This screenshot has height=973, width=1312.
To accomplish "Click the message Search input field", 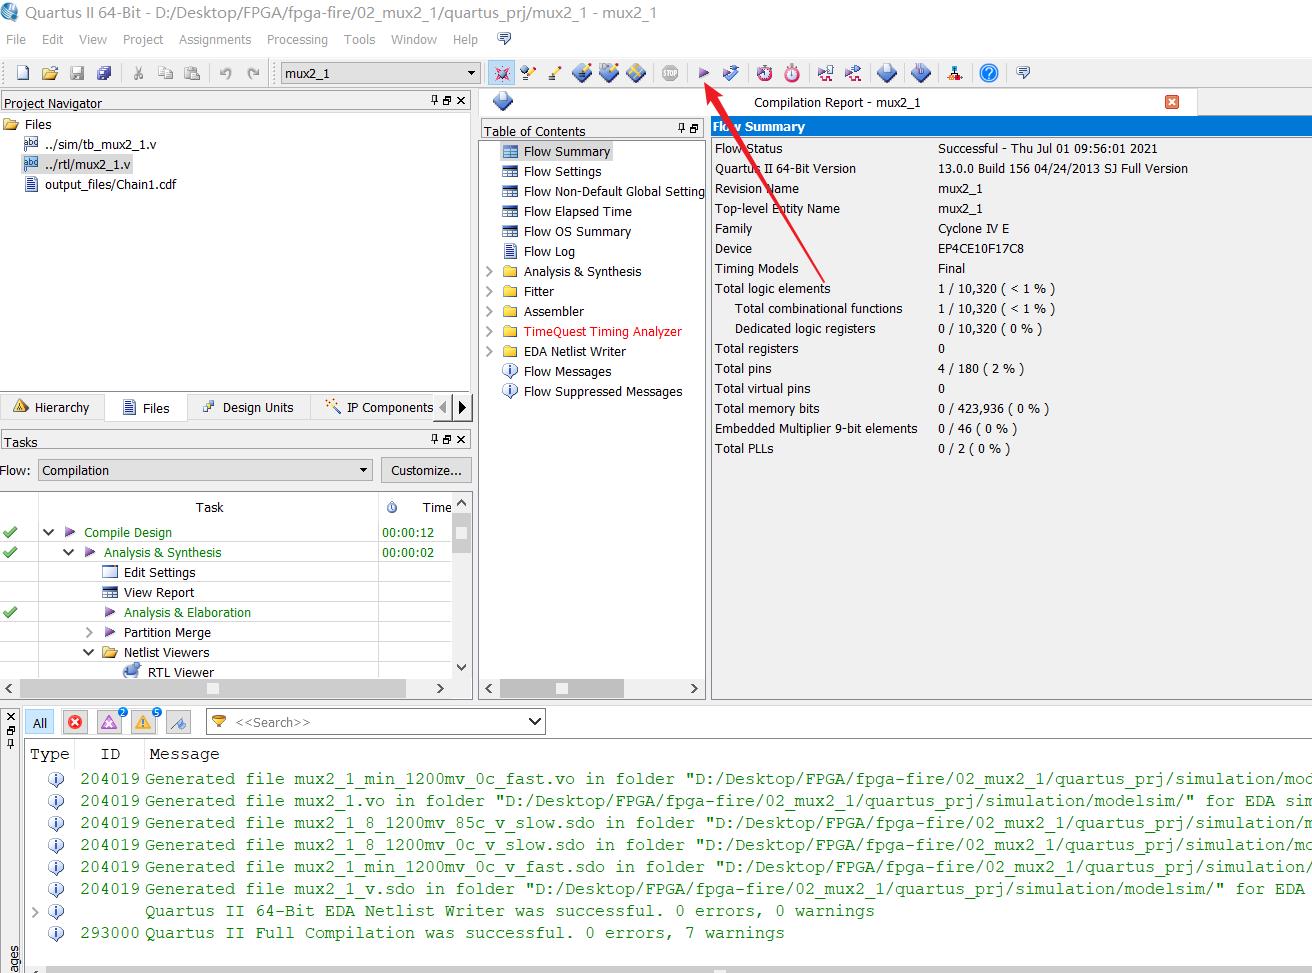I will tap(376, 722).
